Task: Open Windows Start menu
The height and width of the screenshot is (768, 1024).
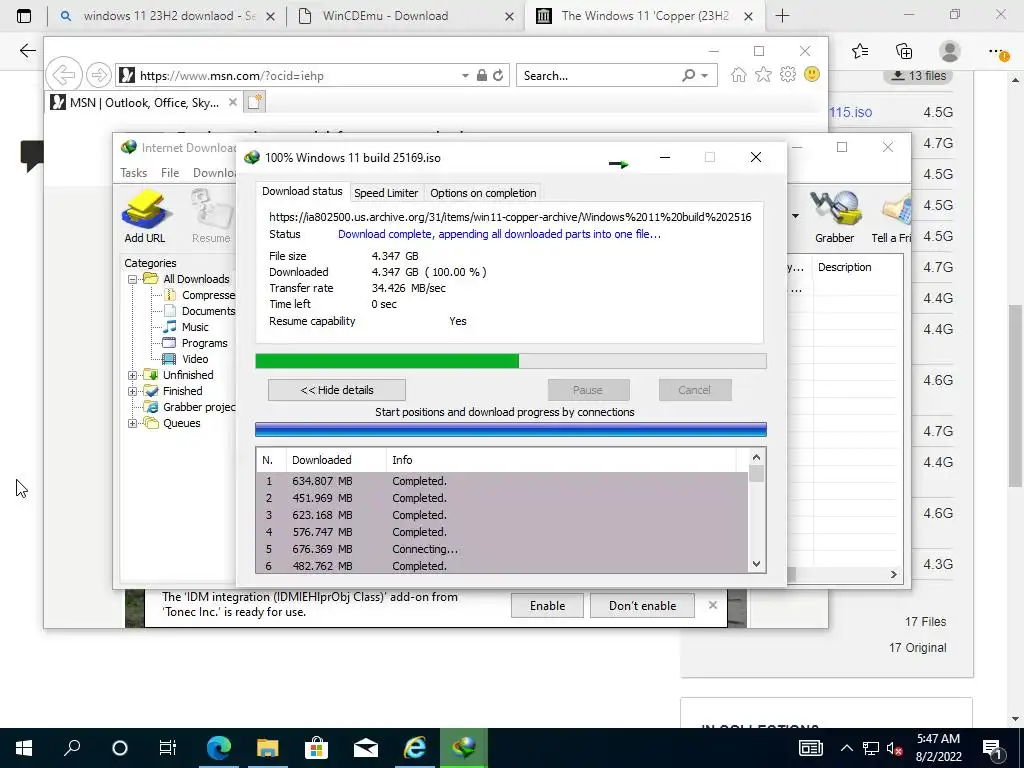Action: pyautogui.click(x=24, y=748)
